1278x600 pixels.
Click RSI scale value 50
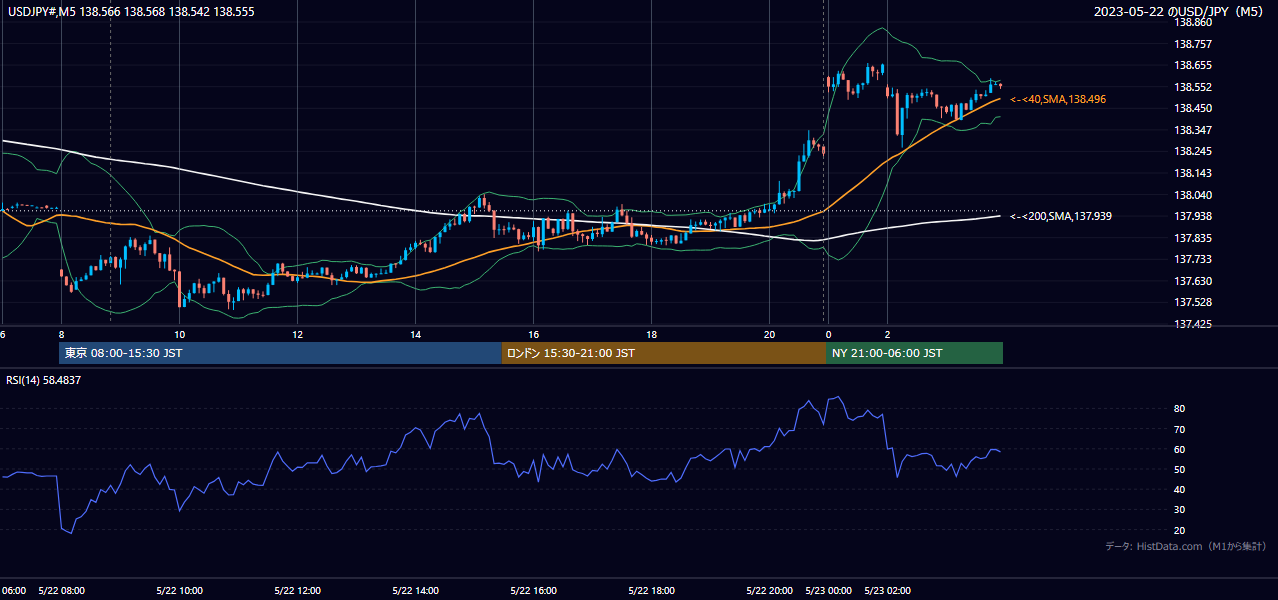(x=1180, y=469)
